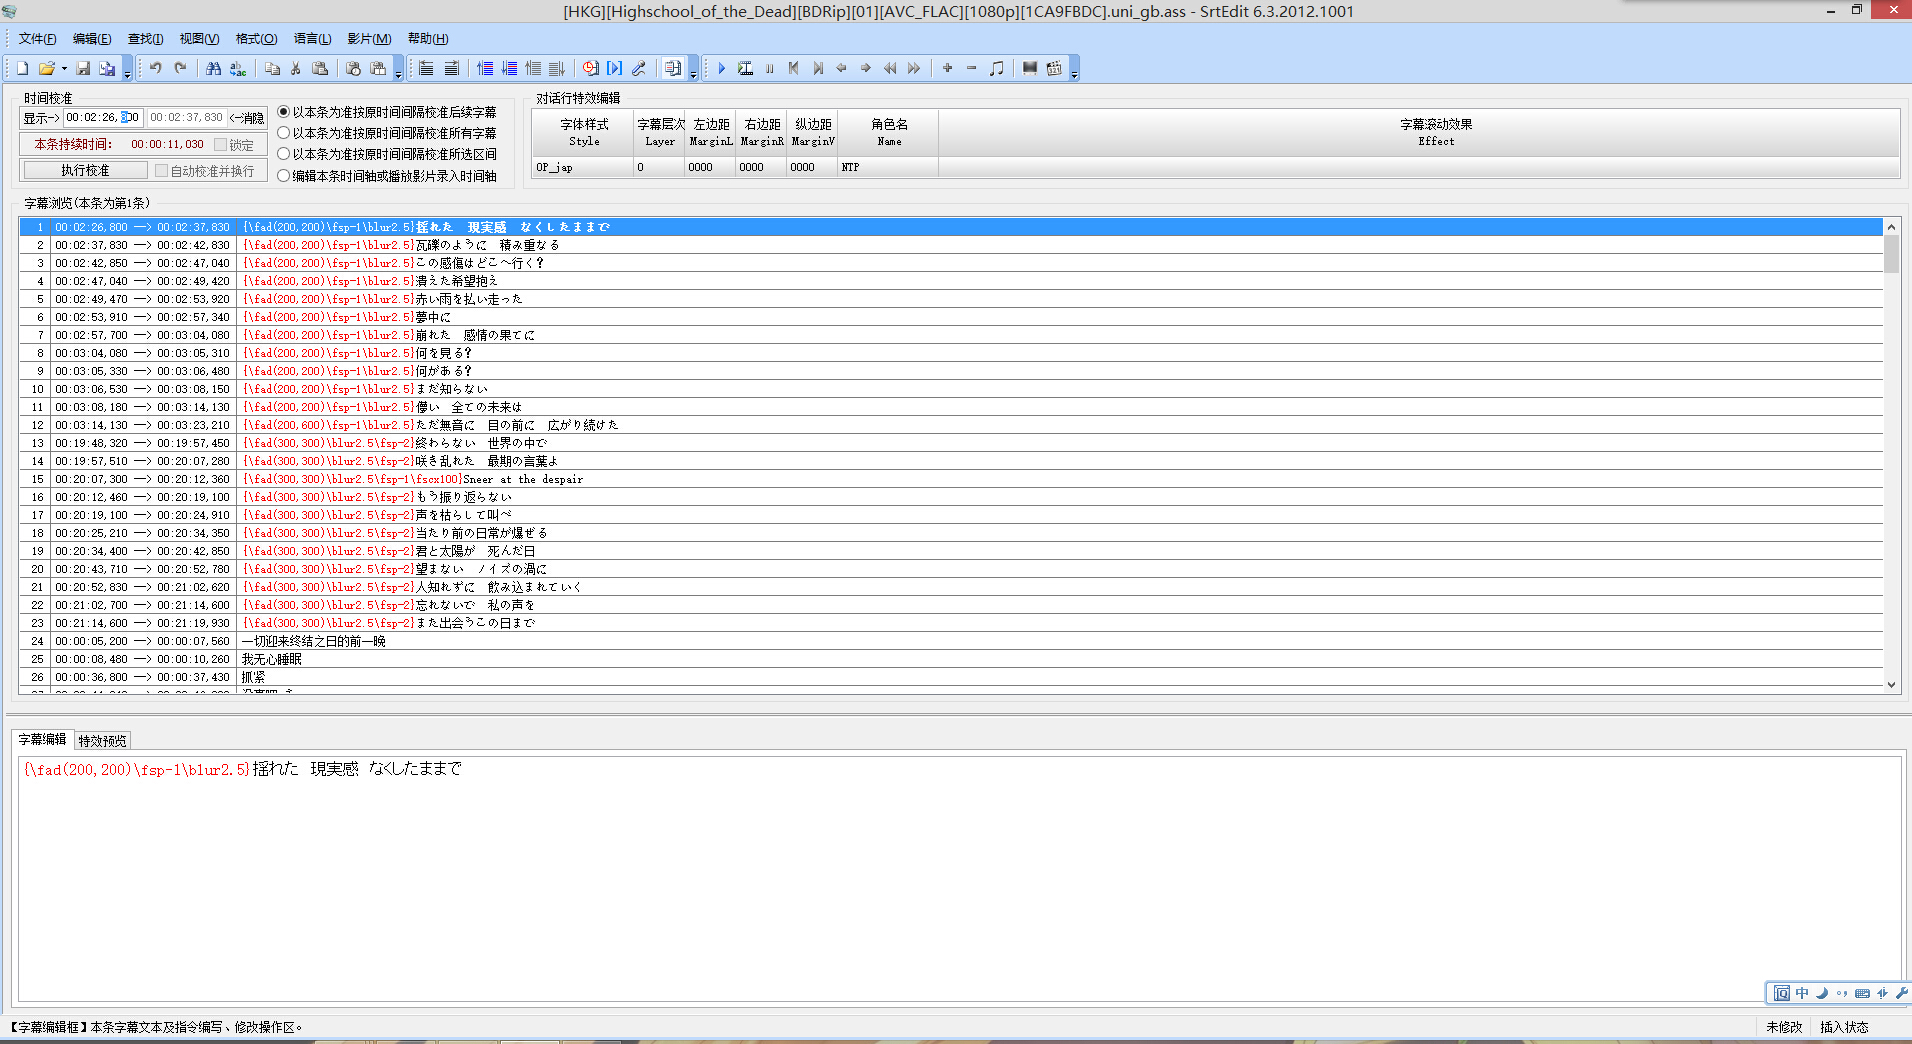Click the plus toolbar icon

click(947, 68)
